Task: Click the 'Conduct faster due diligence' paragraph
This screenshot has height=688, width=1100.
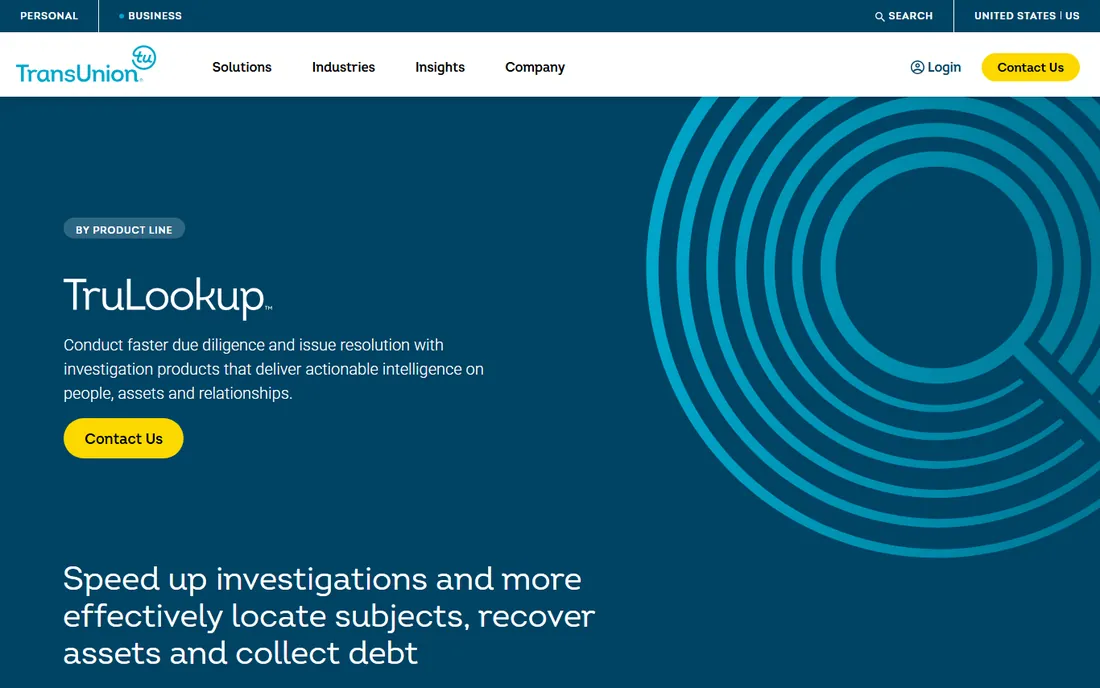Action: tap(274, 369)
